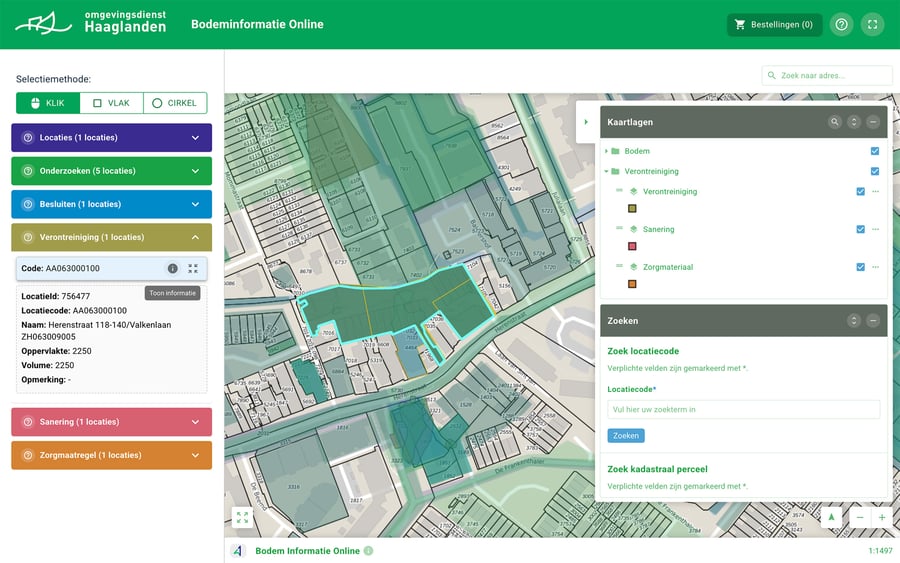The width and height of the screenshot is (900, 563).
Task: Click the blue Zoeken button
Action: pyautogui.click(x=626, y=436)
